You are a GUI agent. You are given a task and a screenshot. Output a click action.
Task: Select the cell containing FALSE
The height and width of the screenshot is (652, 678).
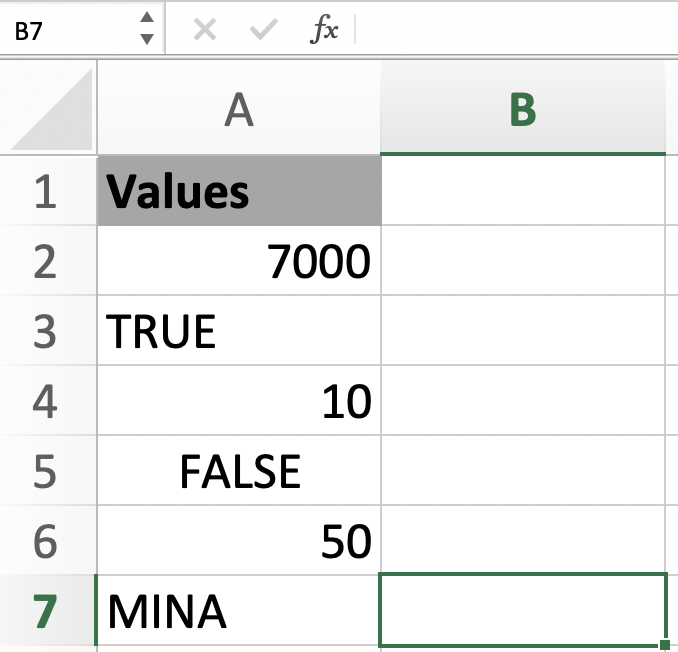(x=239, y=471)
